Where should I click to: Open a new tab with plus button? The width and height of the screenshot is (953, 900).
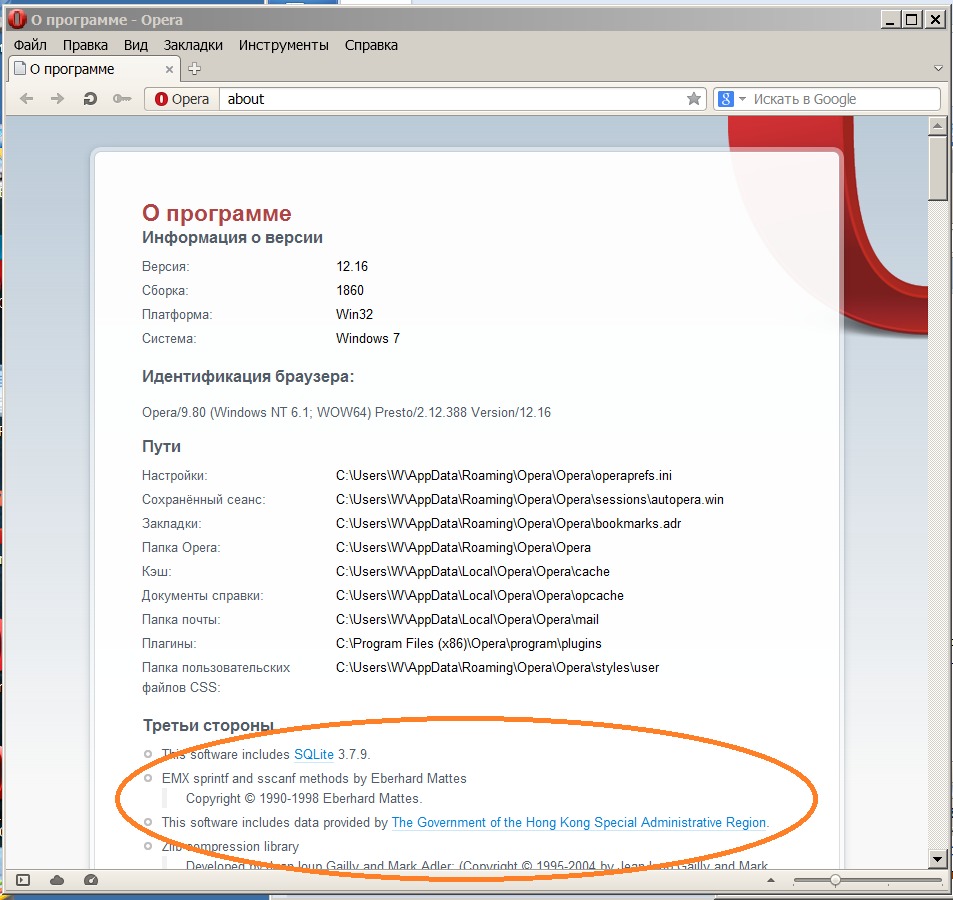(195, 69)
